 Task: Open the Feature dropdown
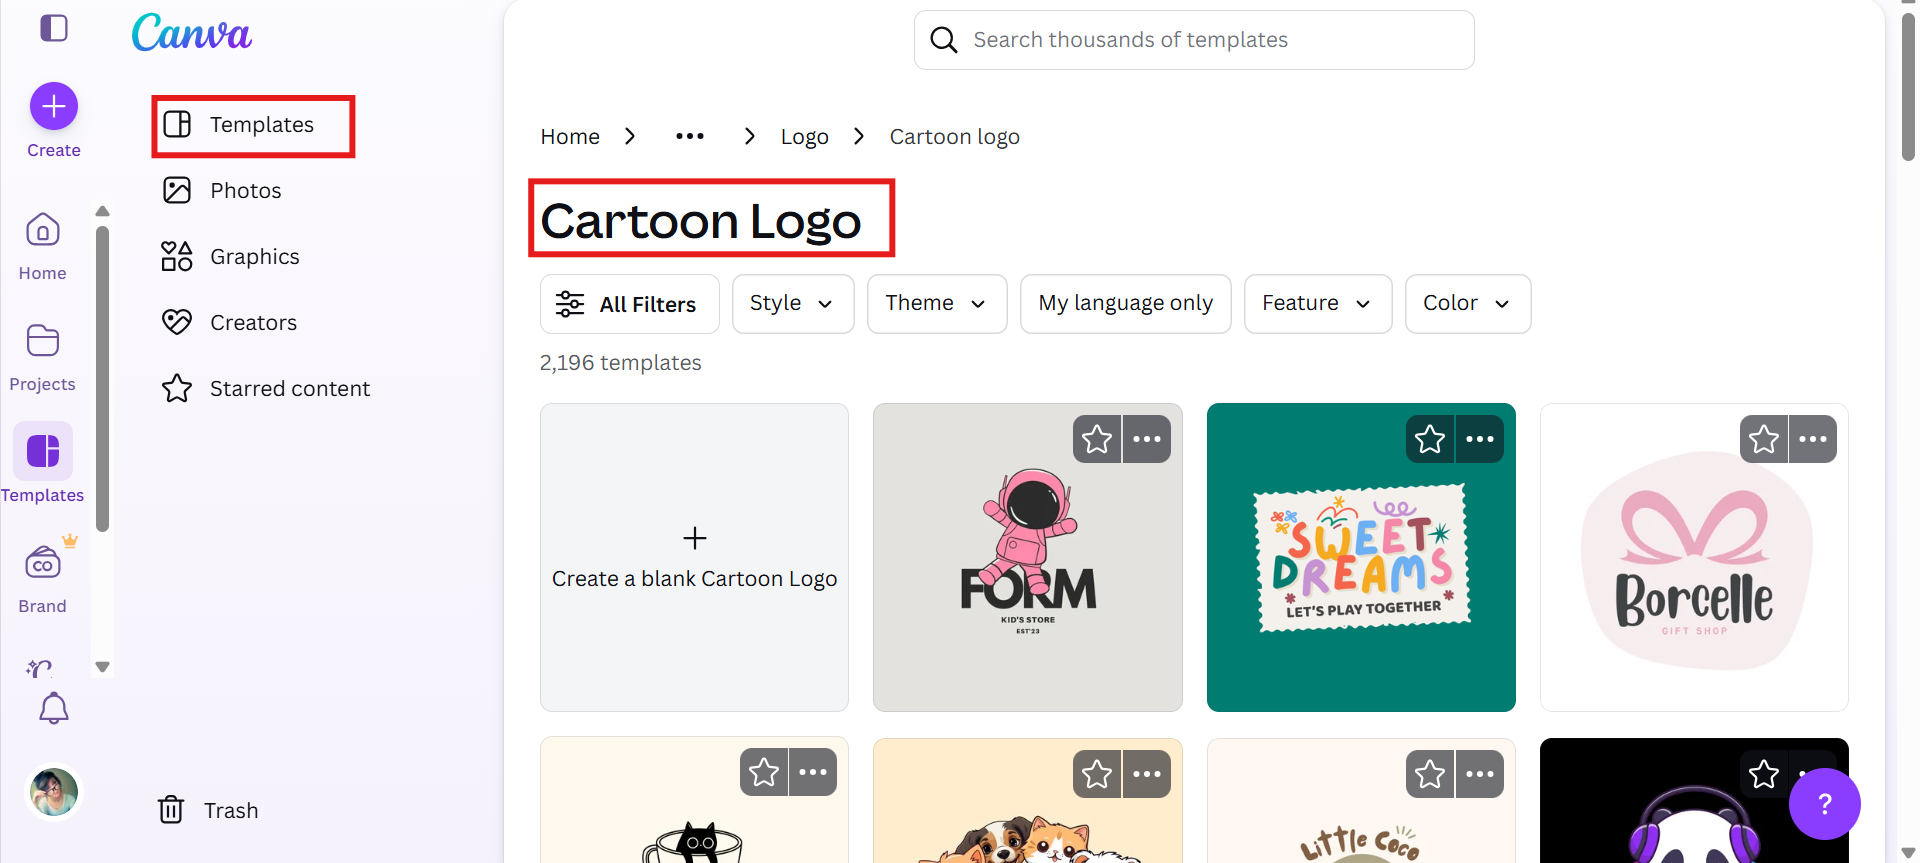(1317, 303)
